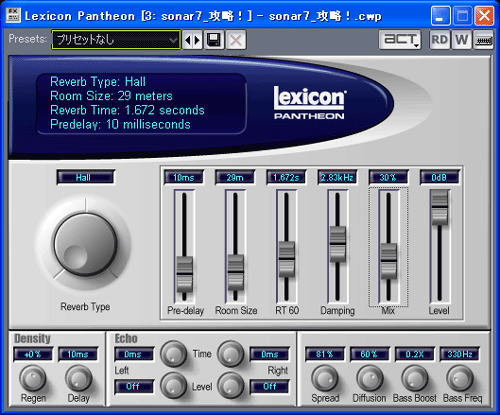
Task: Toggle the W automation write button
Action: point(462,40)
